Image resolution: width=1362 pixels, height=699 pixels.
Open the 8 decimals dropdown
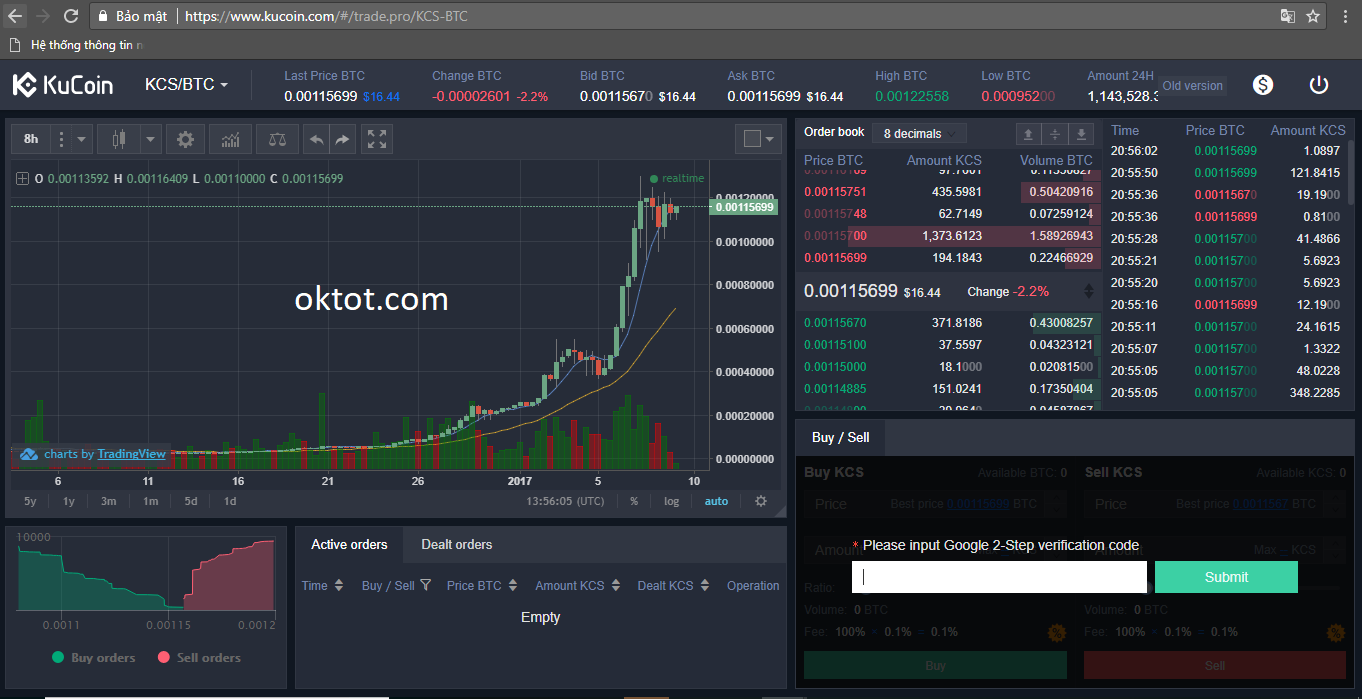(918, 133)
